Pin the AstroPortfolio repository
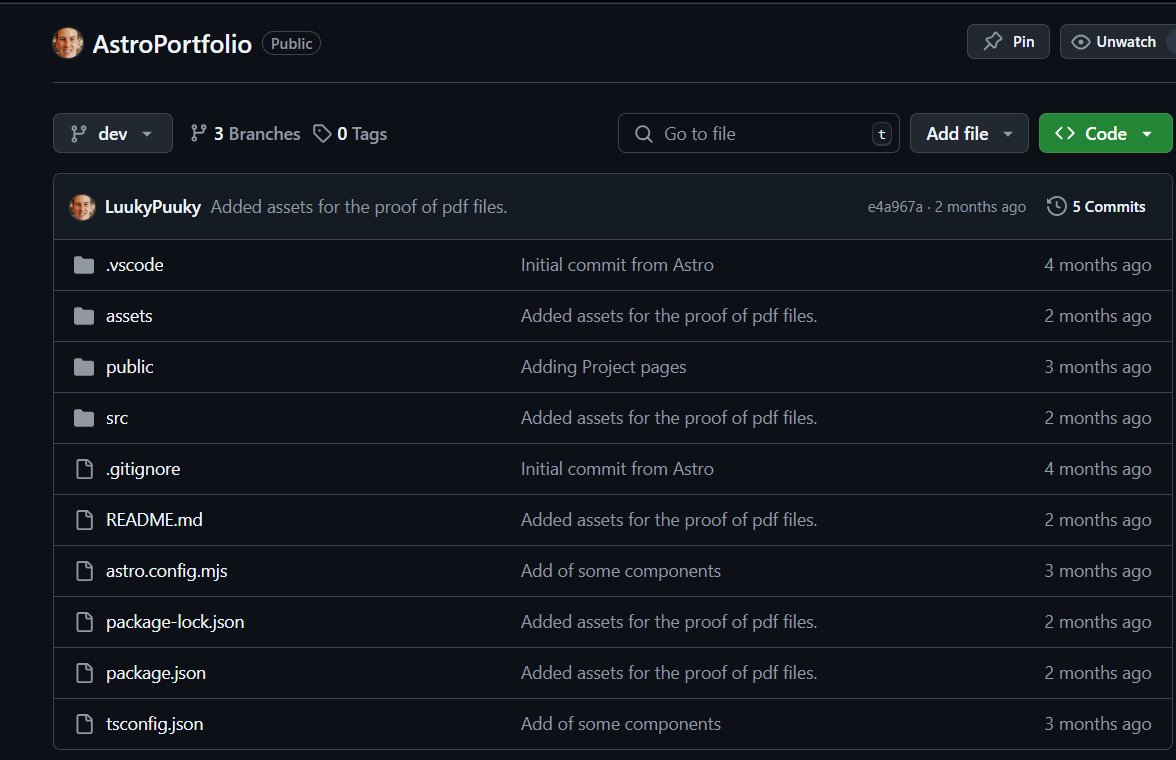This screenshot has width=1176, height=760. click(x=1008, y=42)
